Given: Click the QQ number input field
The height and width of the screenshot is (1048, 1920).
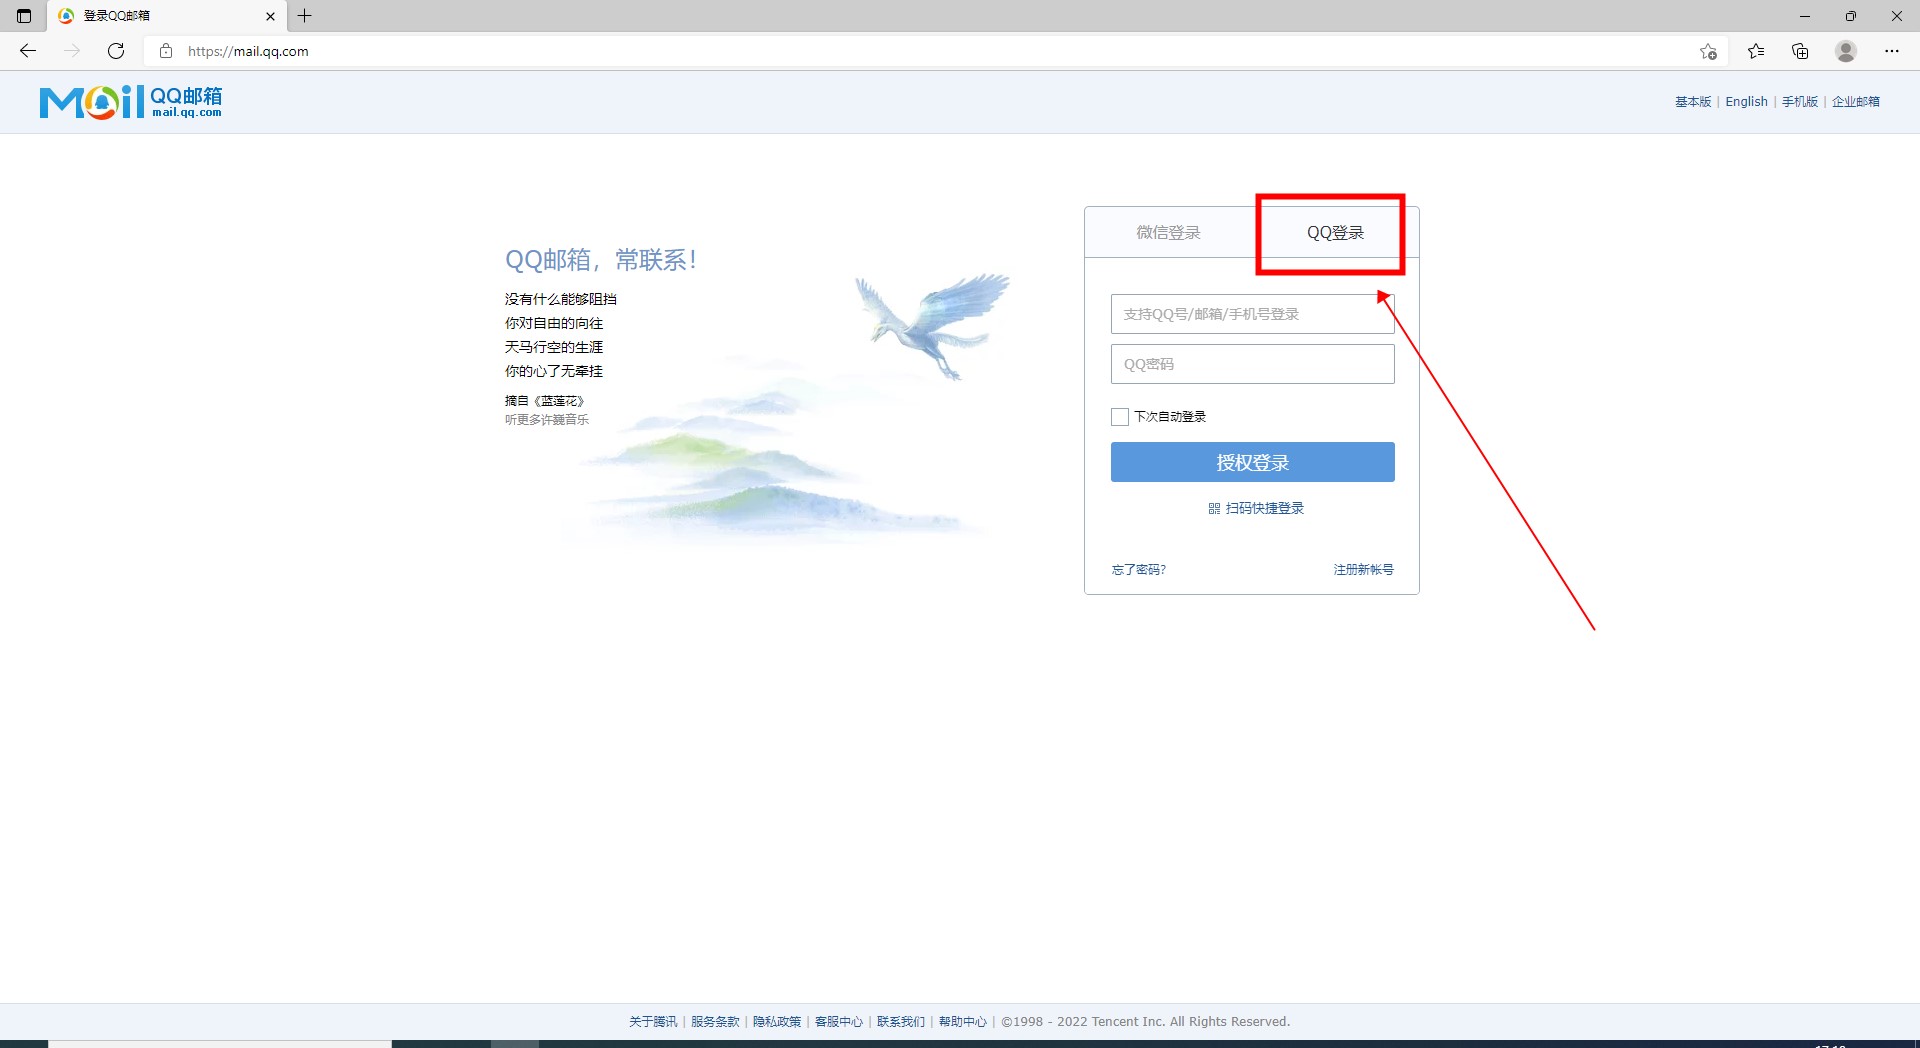Looking at the screenshot, I should point(1251,313).
